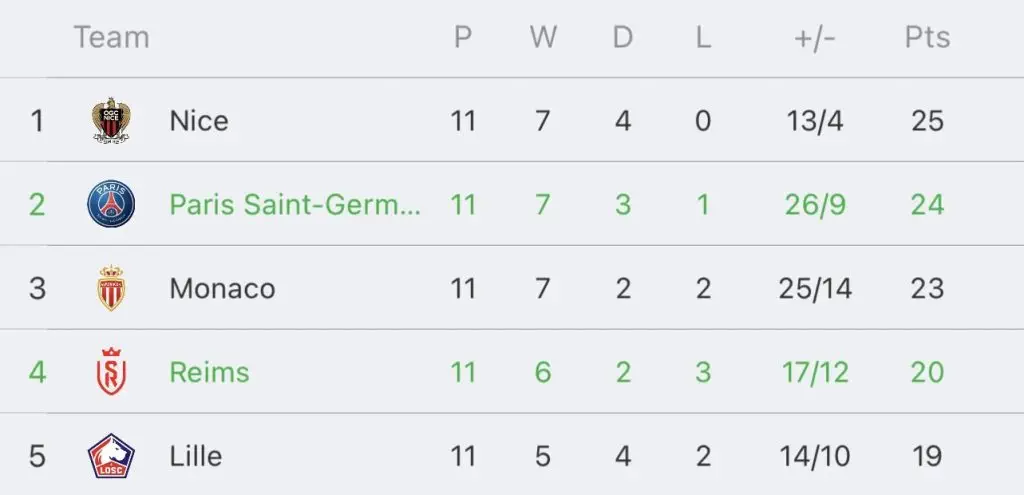Select the Lille team name
The width and height of the screenshot is (1024, 495).
(x=196, y=455)
